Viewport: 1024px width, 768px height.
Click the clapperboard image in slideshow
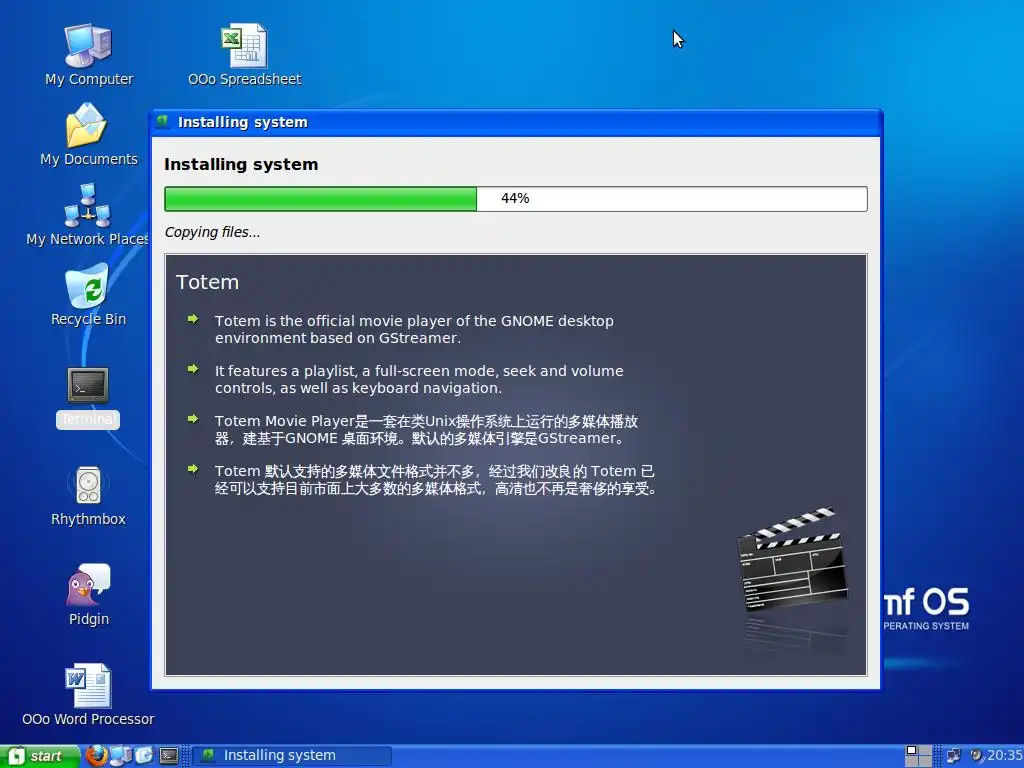tap(792, 558)
